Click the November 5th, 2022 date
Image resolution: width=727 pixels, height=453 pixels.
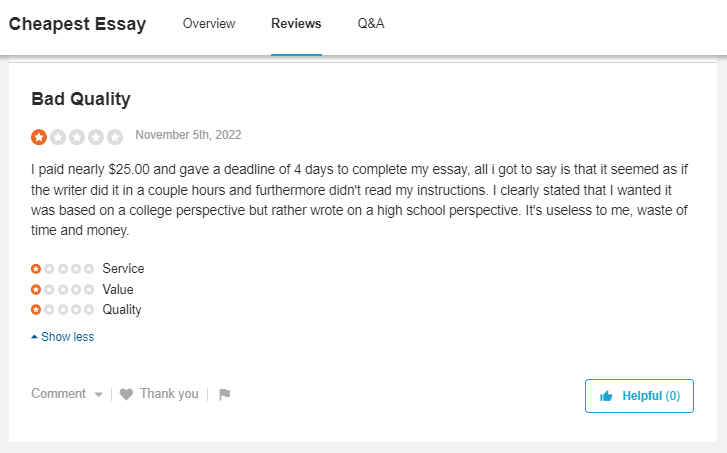(x=188, y=135)
